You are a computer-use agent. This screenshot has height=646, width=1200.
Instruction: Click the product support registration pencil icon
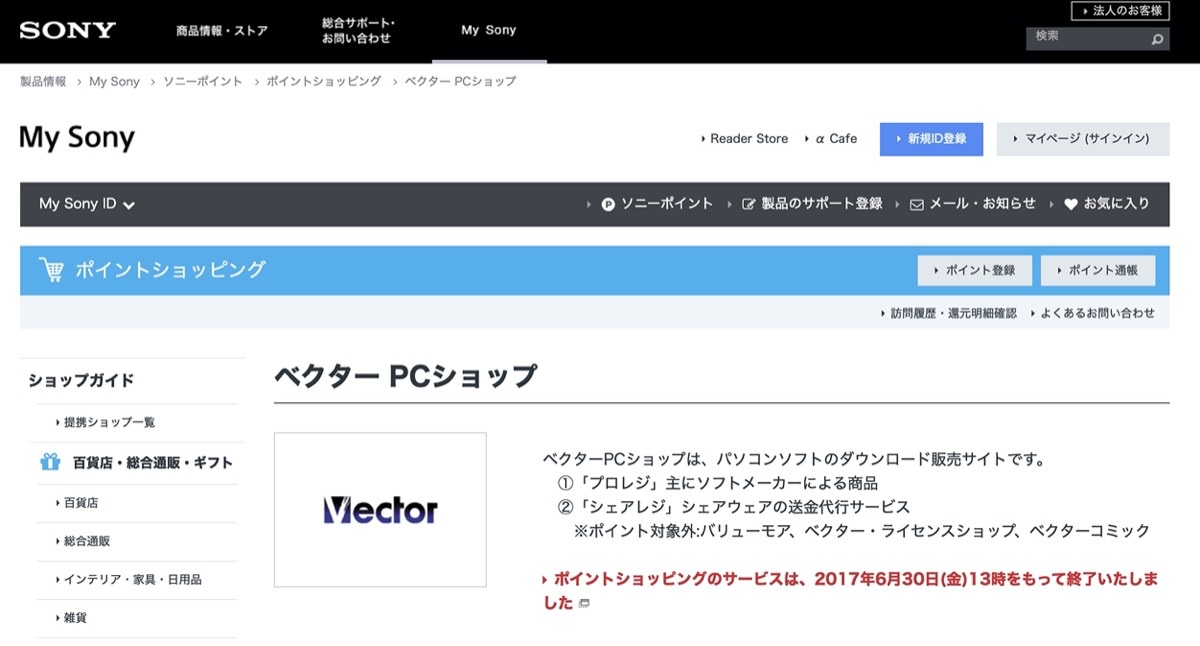[749, 204]
